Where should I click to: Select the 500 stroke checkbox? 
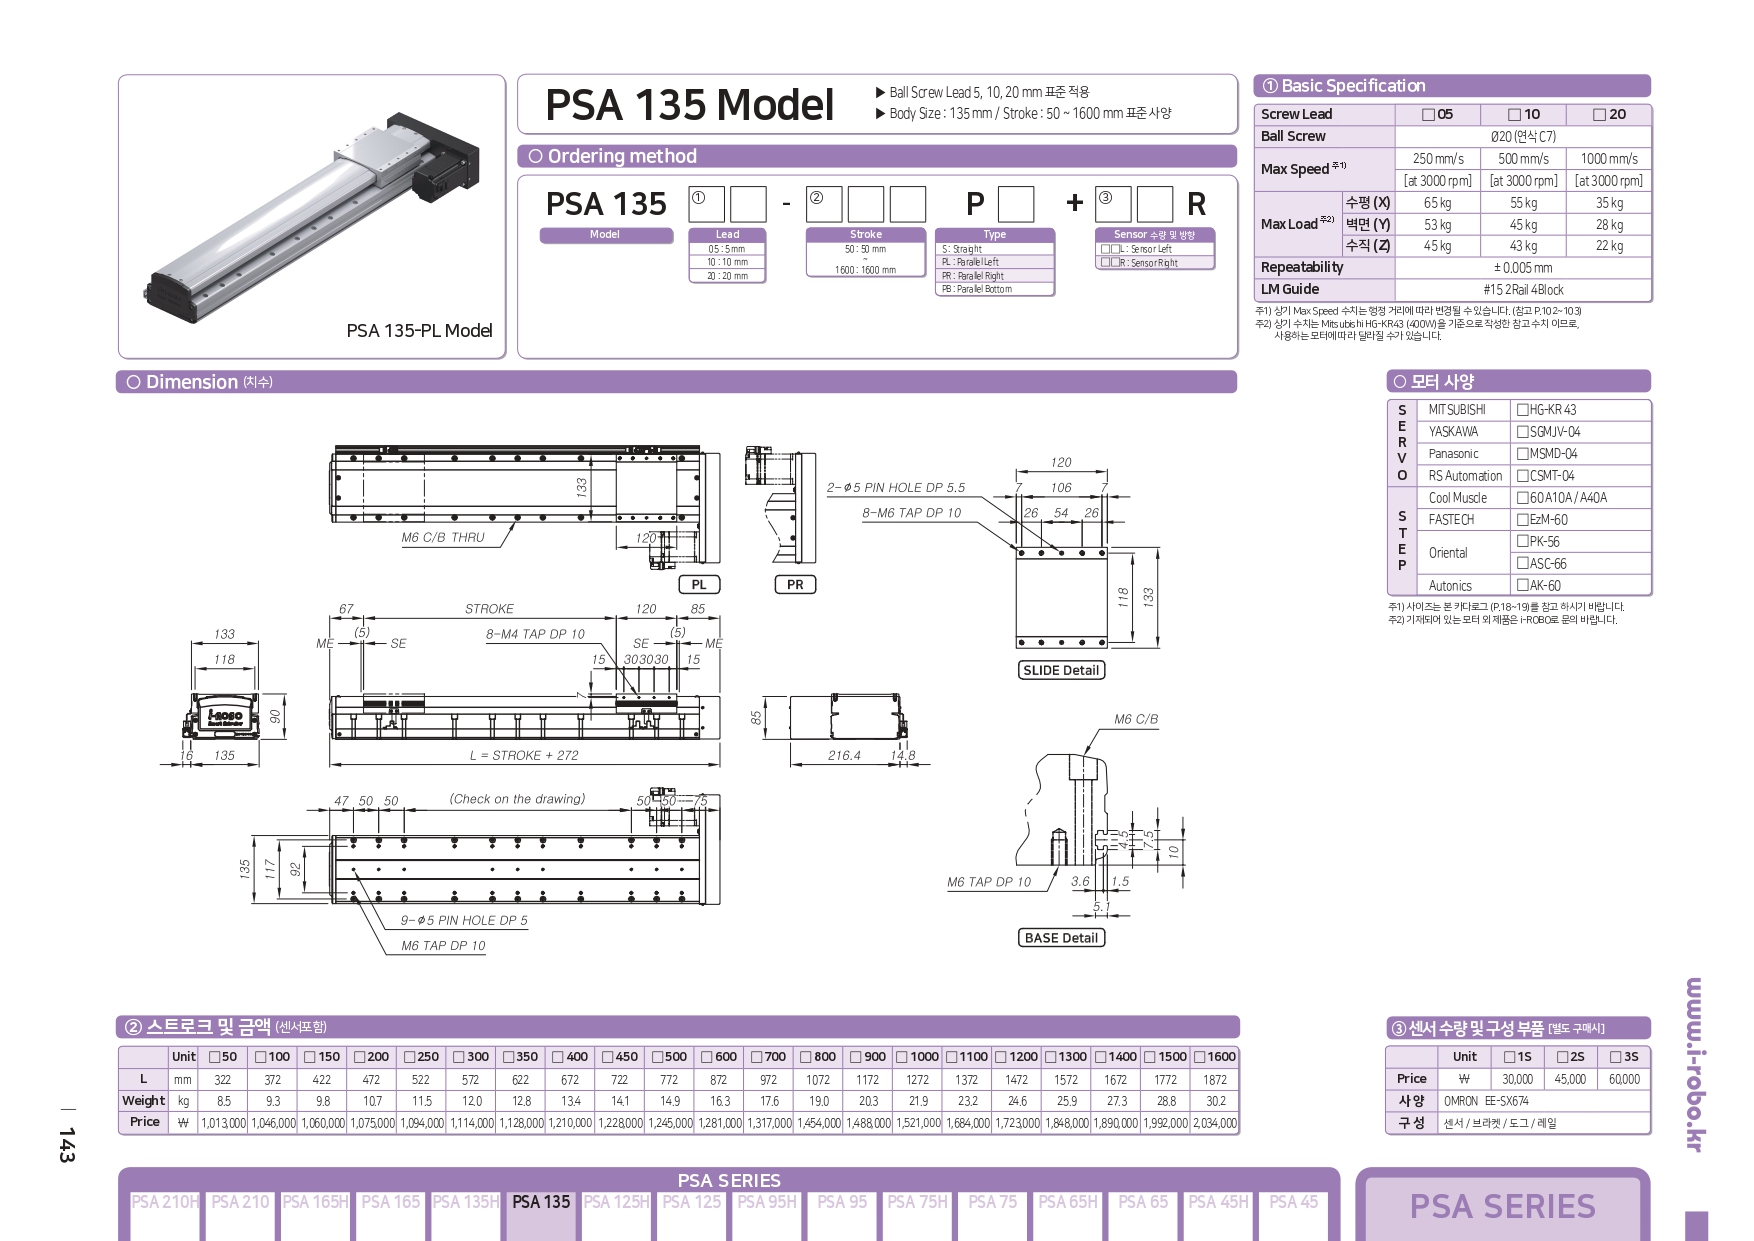pyautogui.click(x=658, y=1057)
